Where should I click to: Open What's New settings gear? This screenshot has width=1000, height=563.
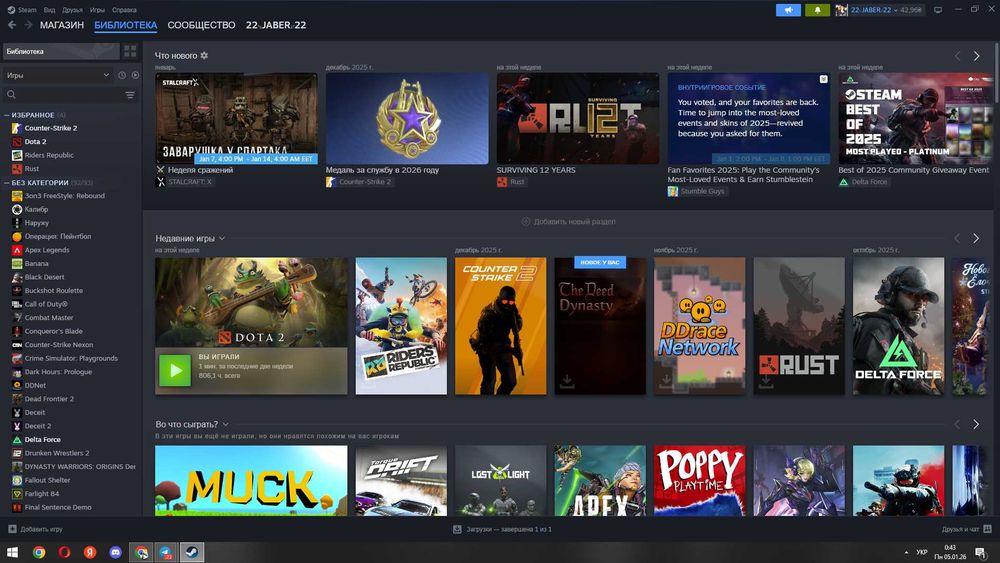coord(204,55)
